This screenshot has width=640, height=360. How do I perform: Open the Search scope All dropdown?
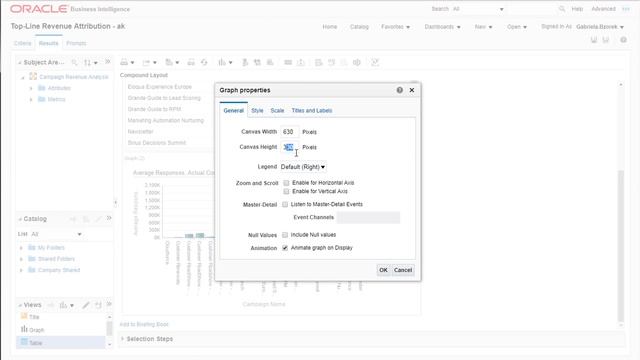tap(478, 9)
